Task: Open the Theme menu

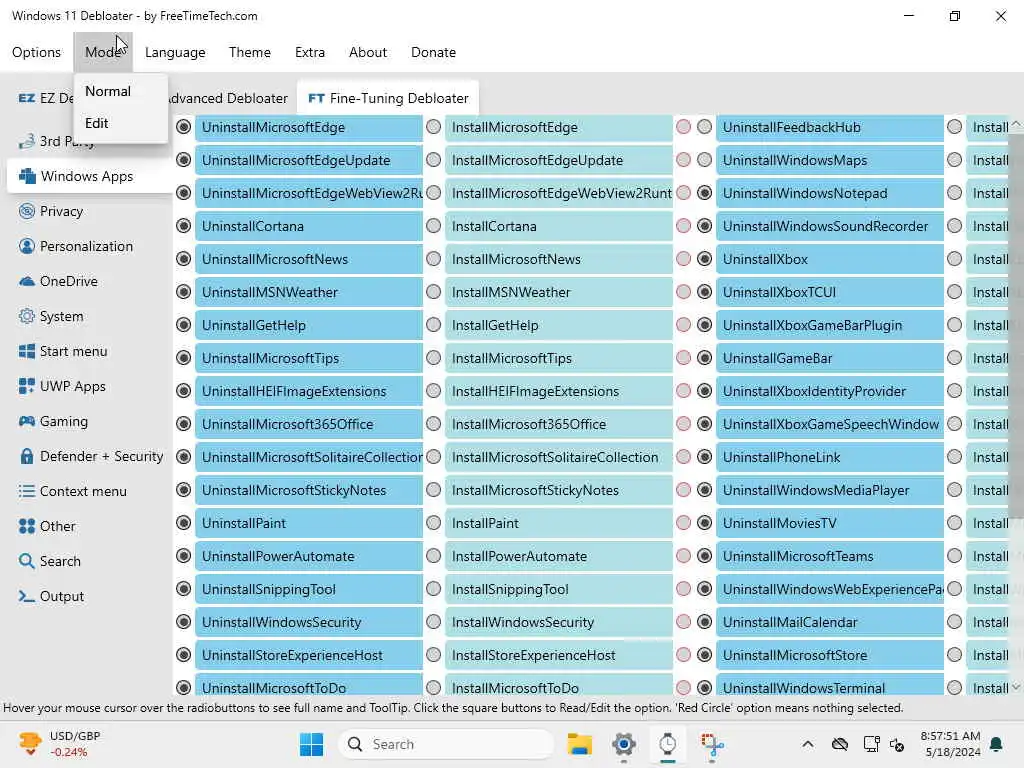Action: click(249, 52)
